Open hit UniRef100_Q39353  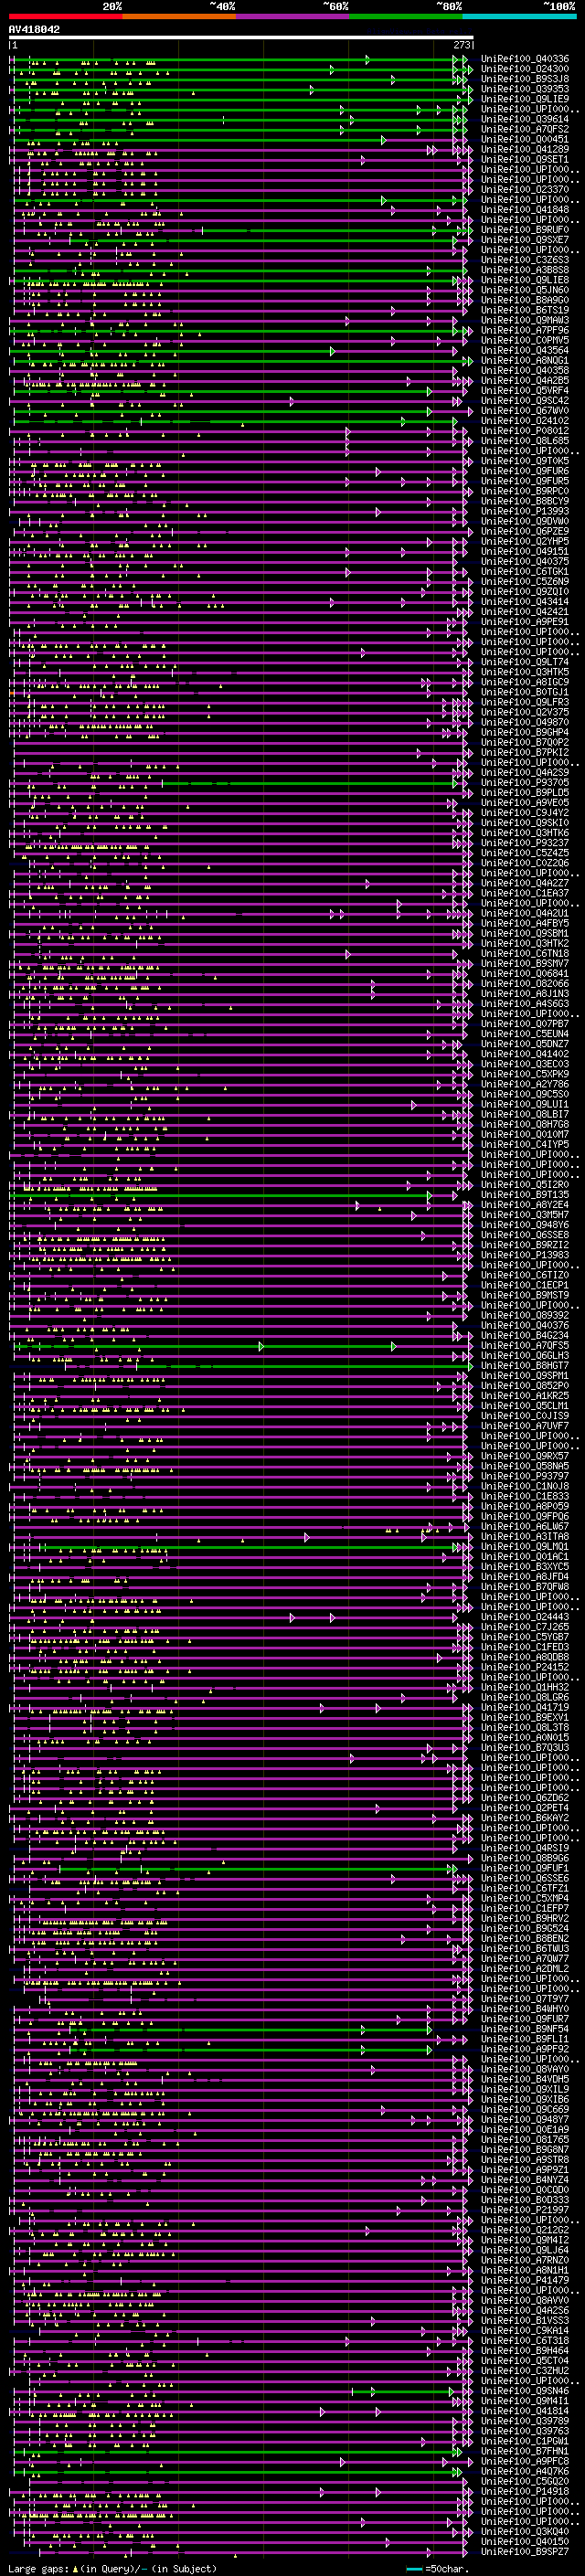(x=525, y=89)
